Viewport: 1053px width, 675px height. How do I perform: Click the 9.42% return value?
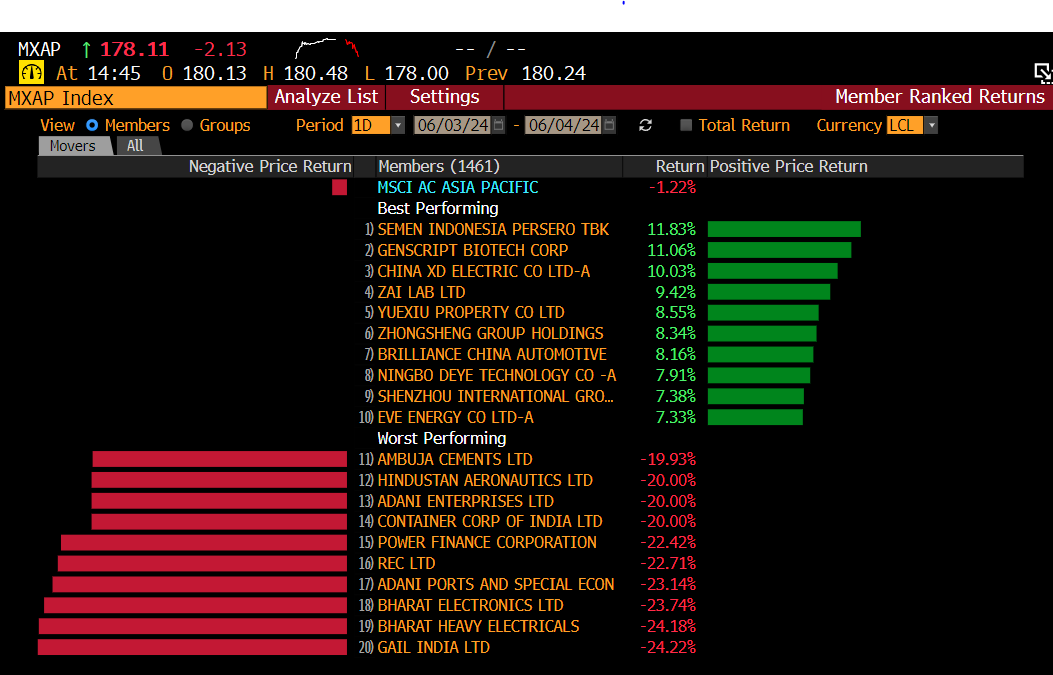coord(676,292)
